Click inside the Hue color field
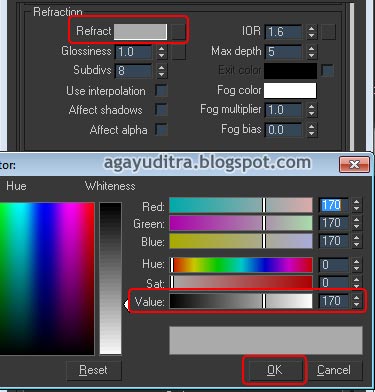 coord(47,279)
